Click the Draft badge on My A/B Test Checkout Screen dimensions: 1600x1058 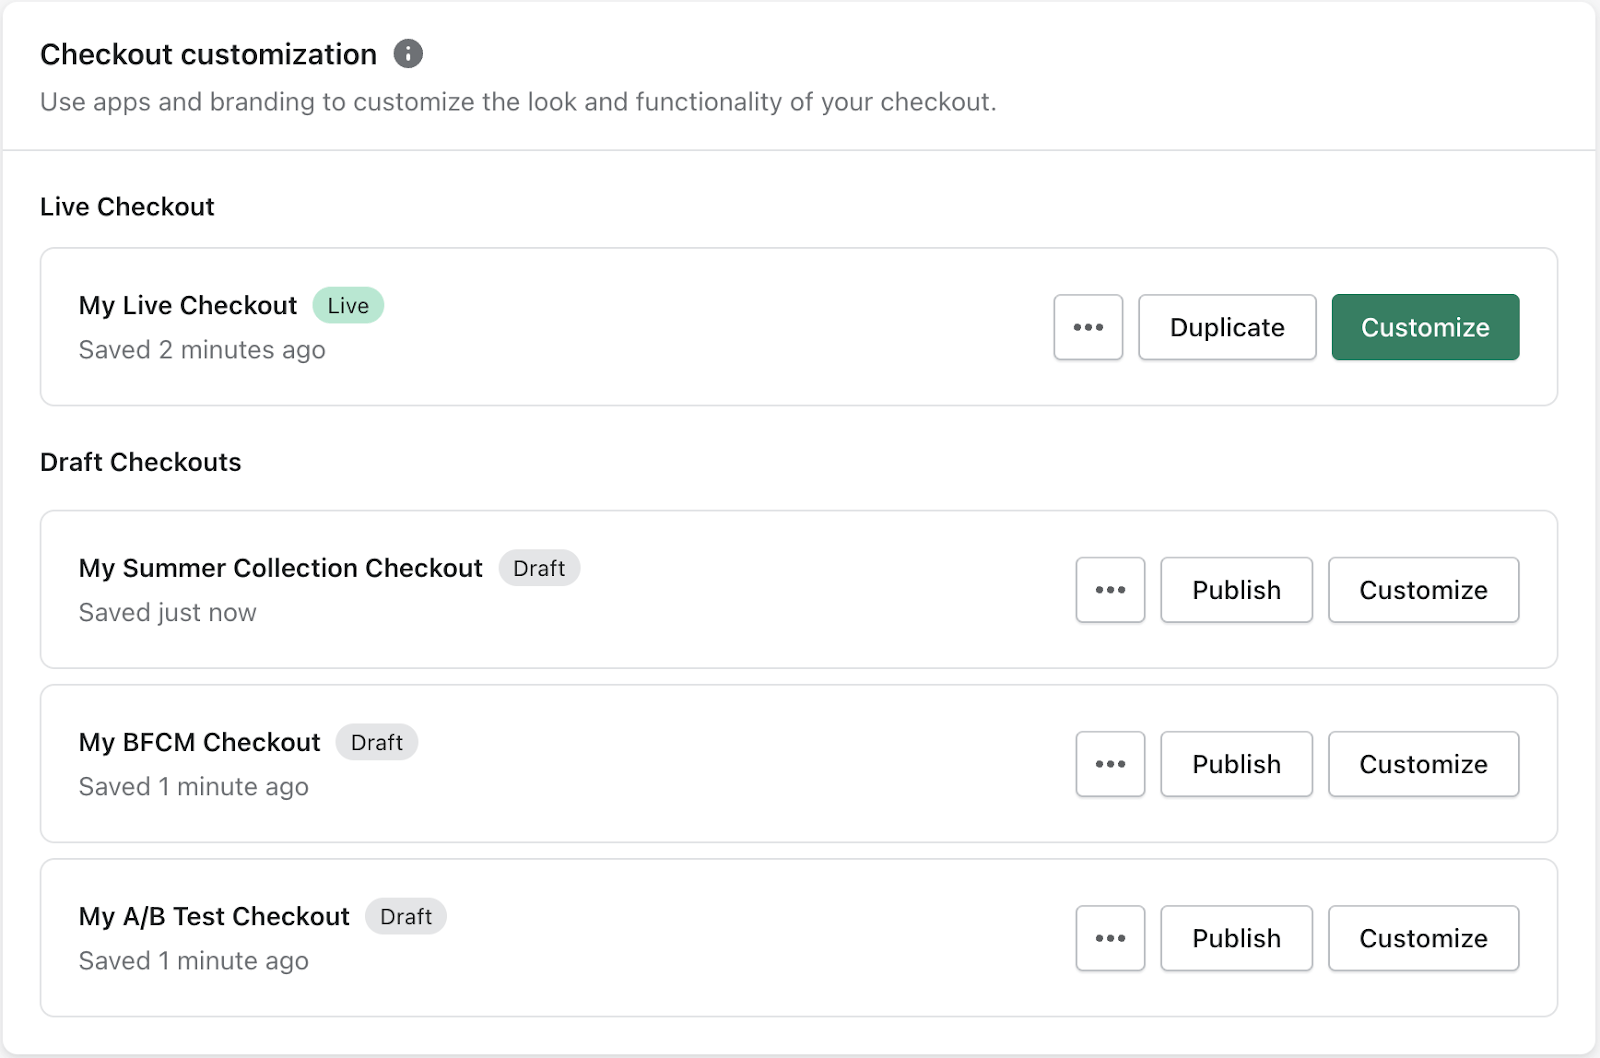pos(405,916)
